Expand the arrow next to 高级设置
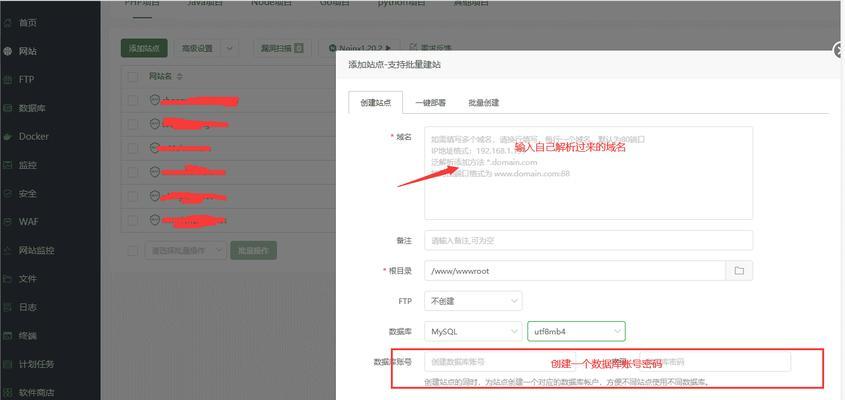 [230, 48]
